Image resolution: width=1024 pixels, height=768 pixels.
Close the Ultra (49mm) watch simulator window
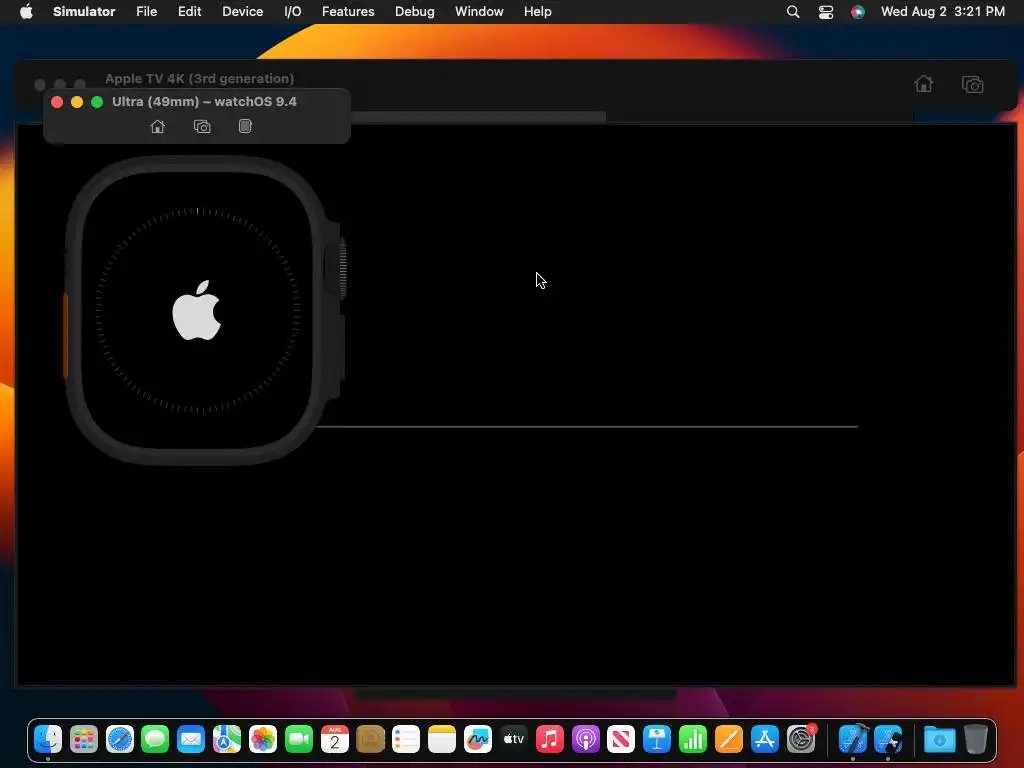[57, 102]
